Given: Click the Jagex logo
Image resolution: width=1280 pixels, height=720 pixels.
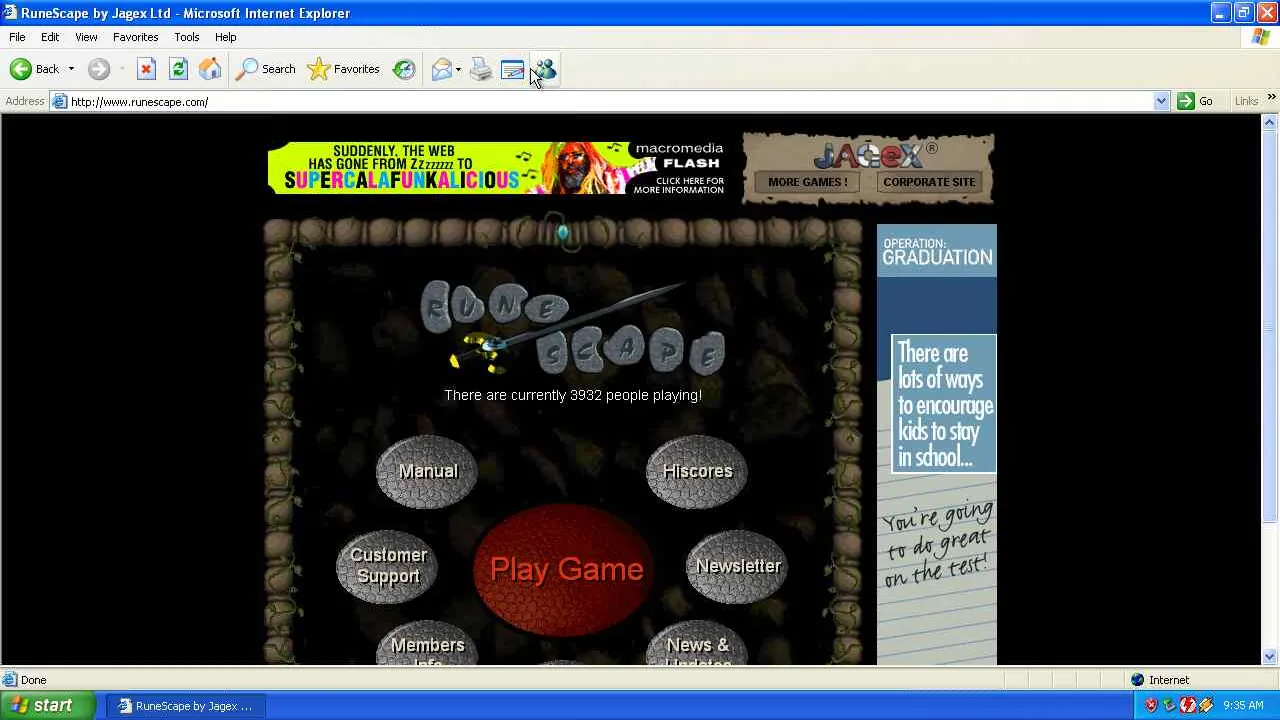Looking at the screenshot, I should [x=874, y=154].
